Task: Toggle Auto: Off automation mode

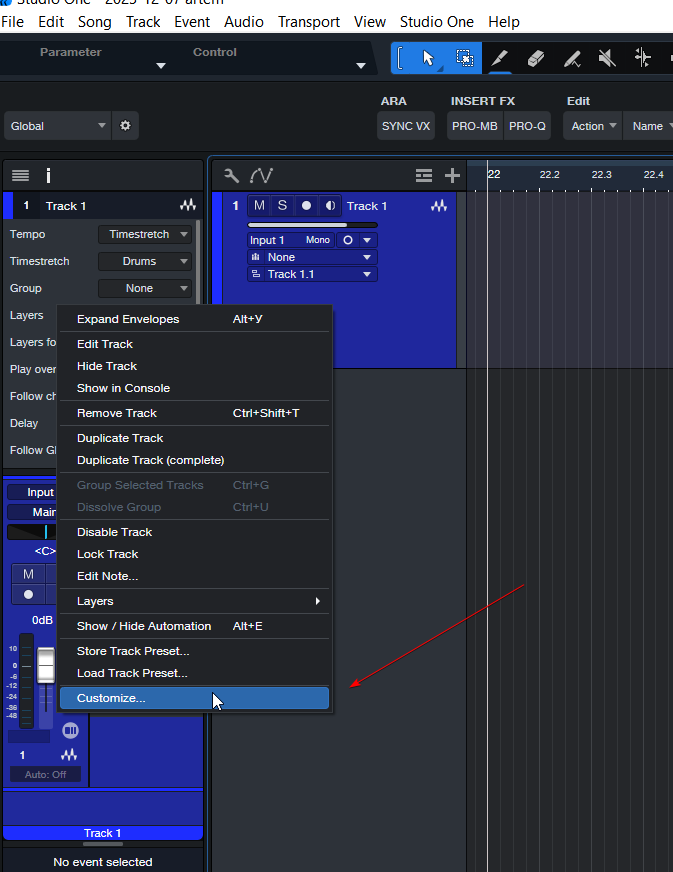Action: (x=45, y=774)
